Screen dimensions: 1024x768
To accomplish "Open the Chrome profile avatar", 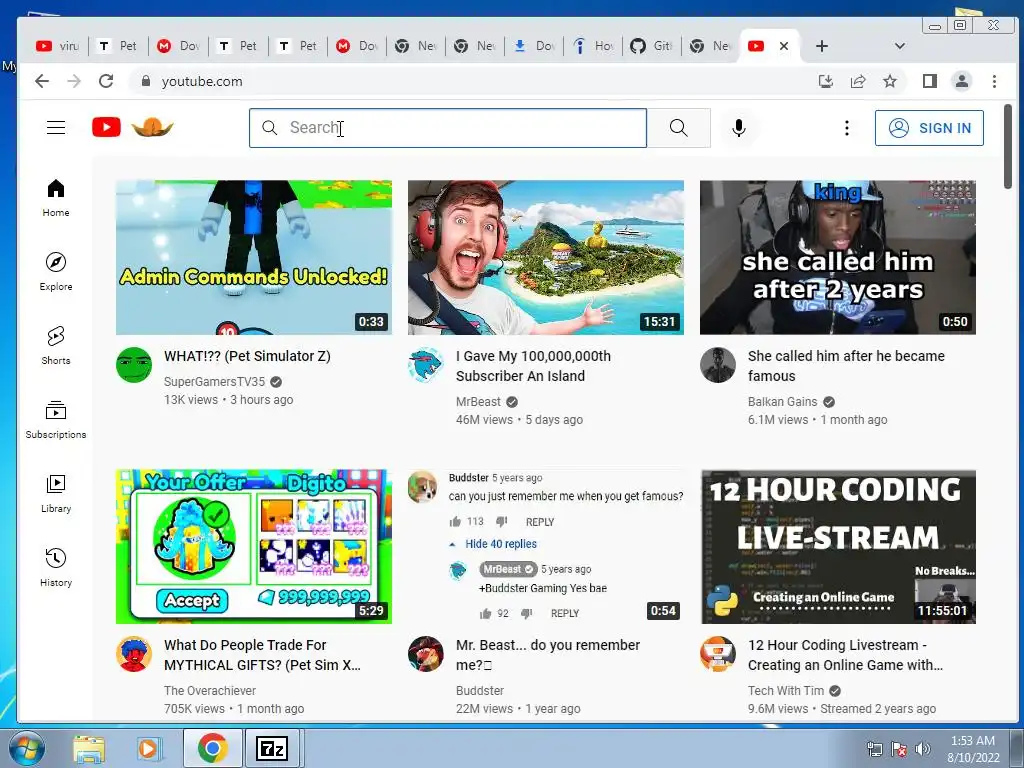I will coord(962,81).
